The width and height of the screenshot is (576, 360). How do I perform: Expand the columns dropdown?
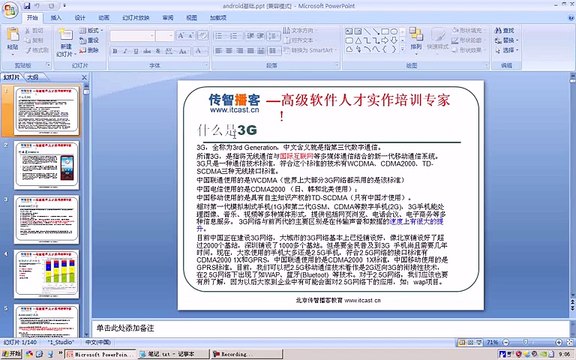pyautogui.click(x=273, y=51)
